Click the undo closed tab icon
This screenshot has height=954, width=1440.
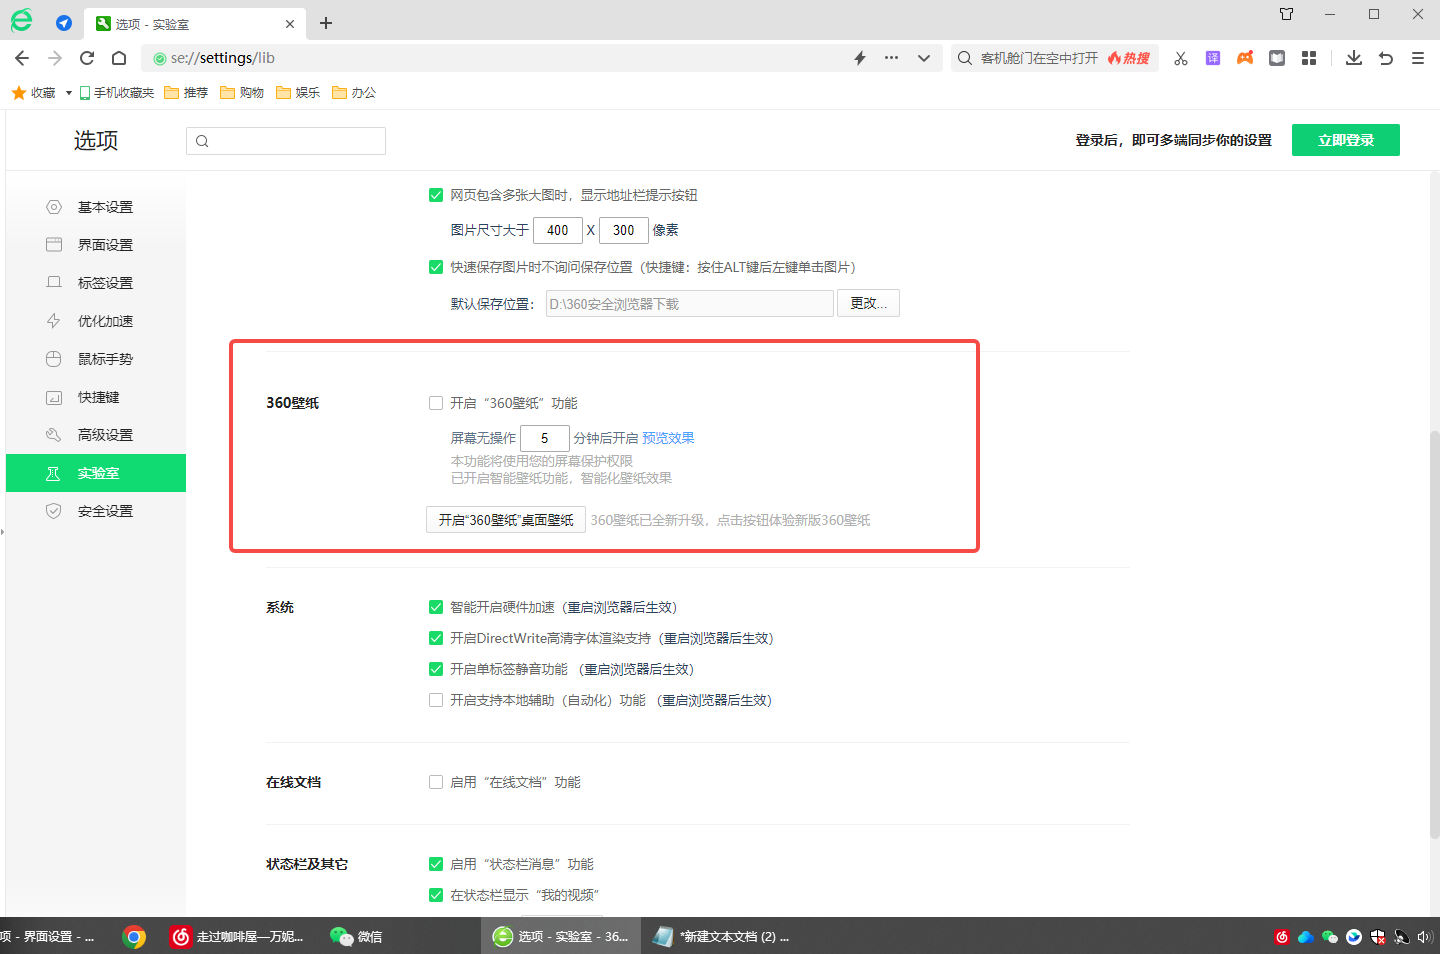[1386, 58]
